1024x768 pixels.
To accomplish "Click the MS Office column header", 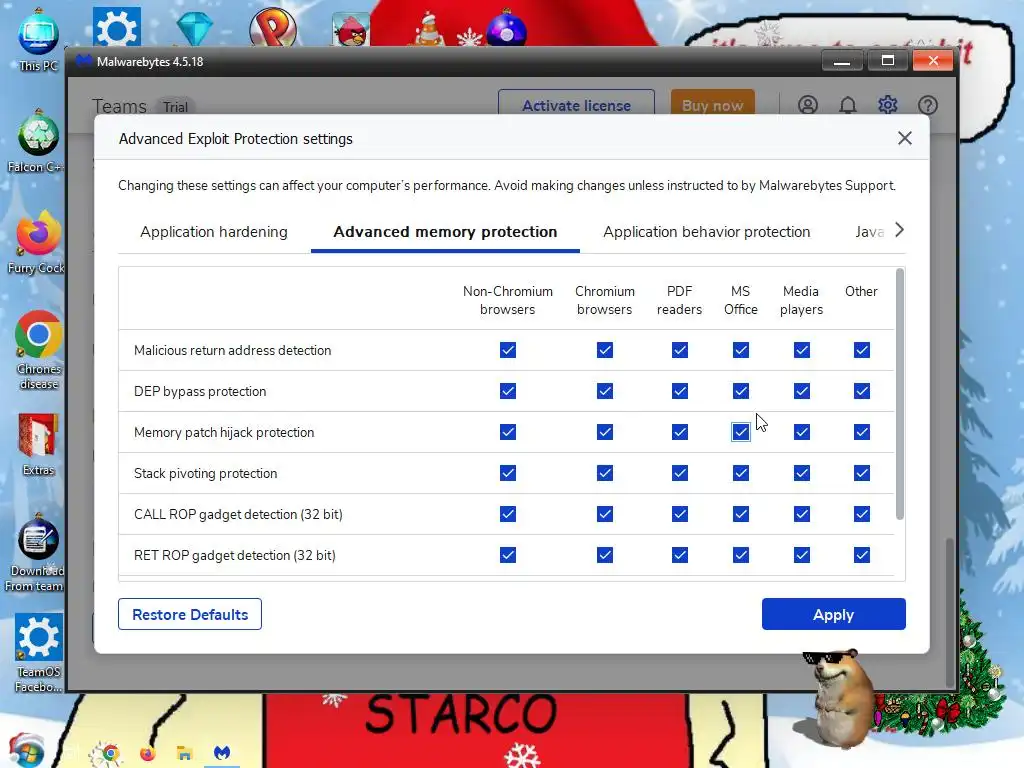I will (741, 300).
